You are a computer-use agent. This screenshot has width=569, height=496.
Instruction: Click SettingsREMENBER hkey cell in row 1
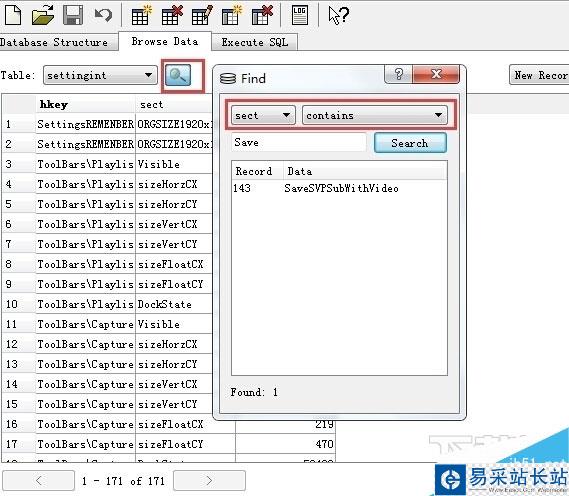85,124
